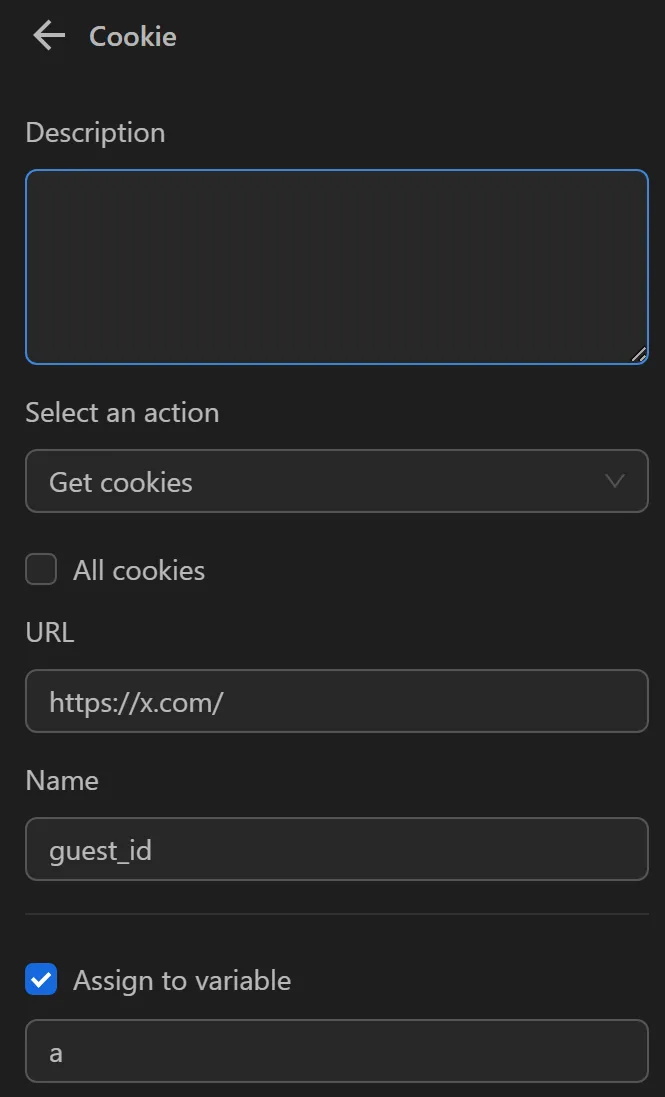Click the URL label above the input
This screenshot has width=665, height=1097.
(49, 632)
